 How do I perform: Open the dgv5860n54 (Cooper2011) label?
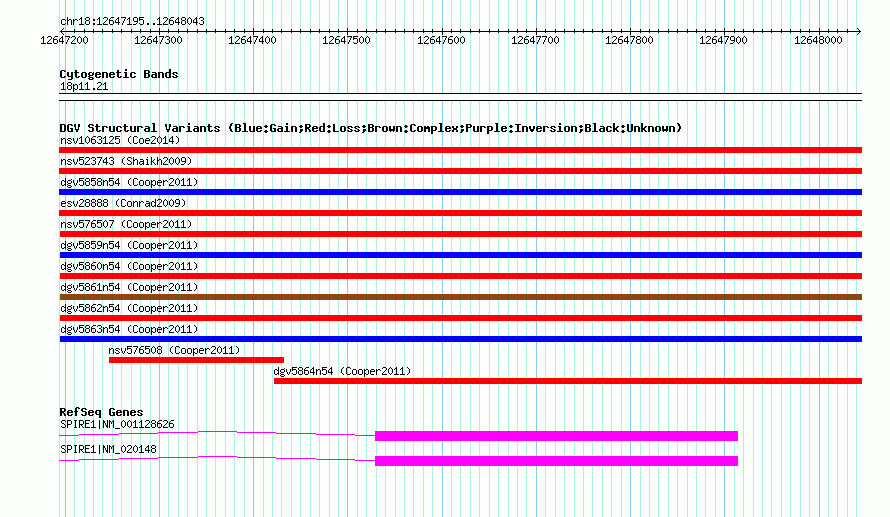pyautogui.click(x=129, y=266)
